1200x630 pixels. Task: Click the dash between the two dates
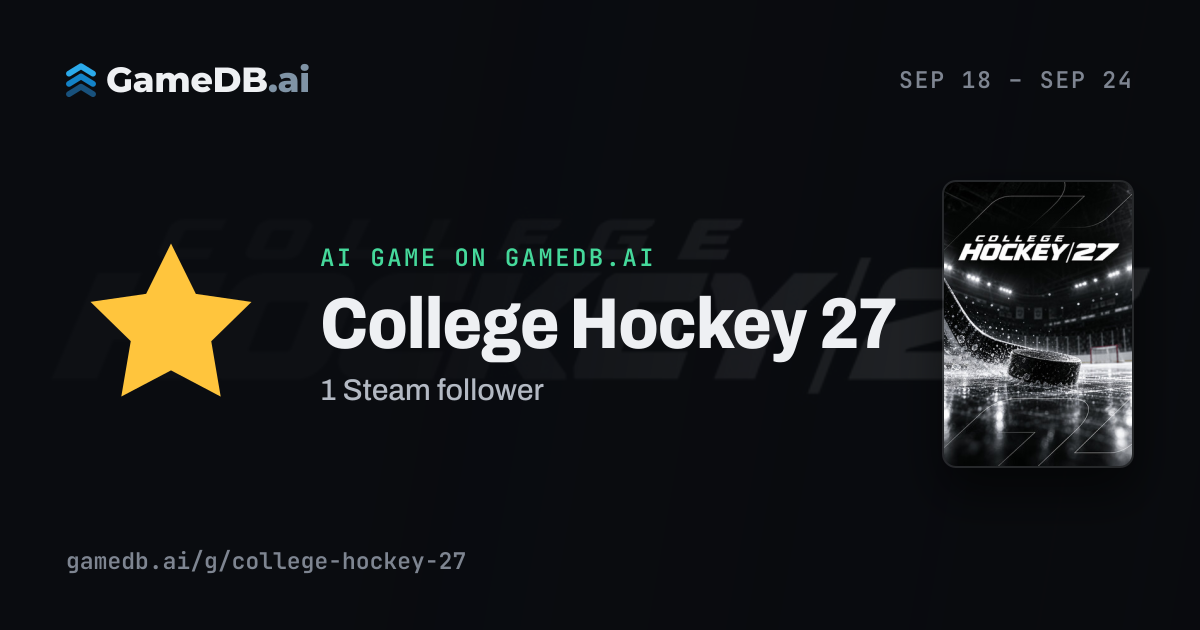(x=1015, y=81)
